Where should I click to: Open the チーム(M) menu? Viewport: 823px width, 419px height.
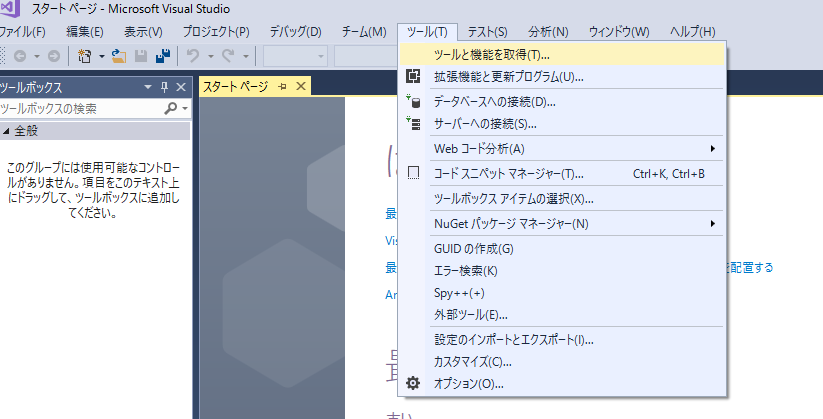364,32
